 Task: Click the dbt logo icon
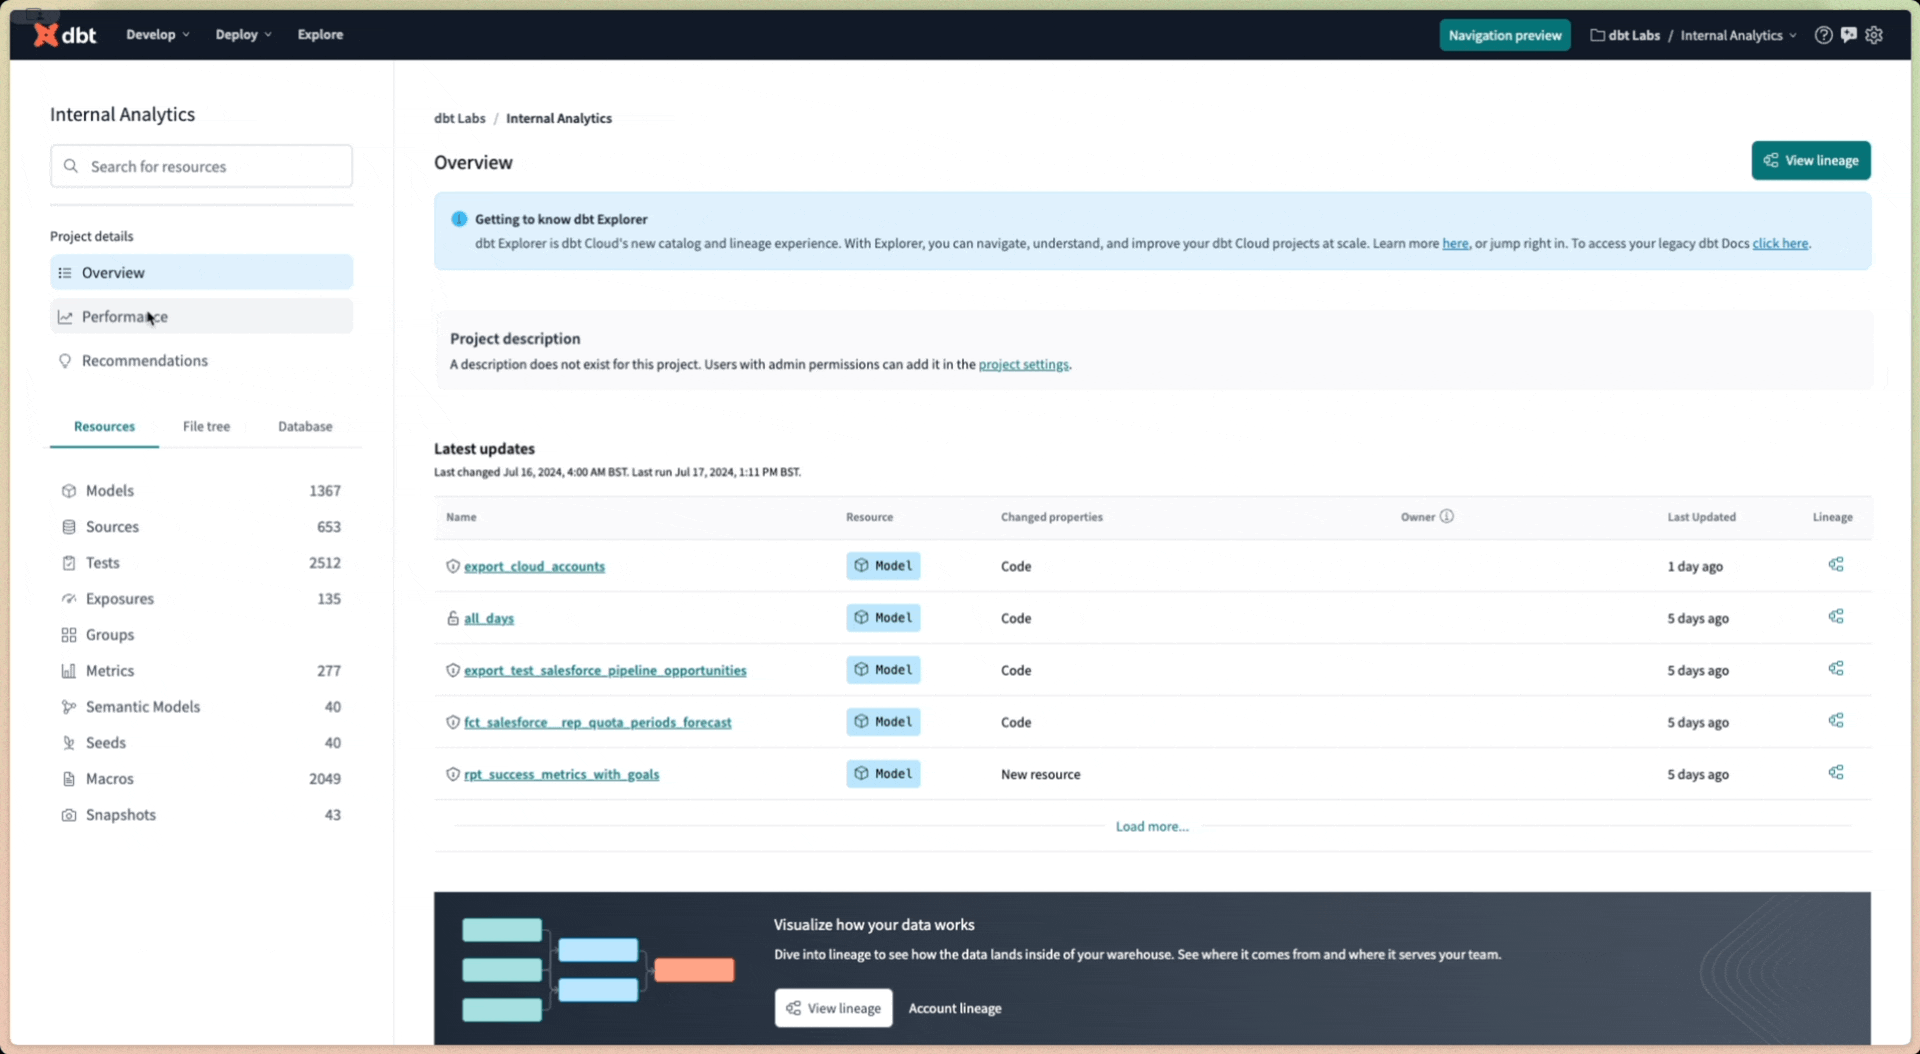click(46, 34)
